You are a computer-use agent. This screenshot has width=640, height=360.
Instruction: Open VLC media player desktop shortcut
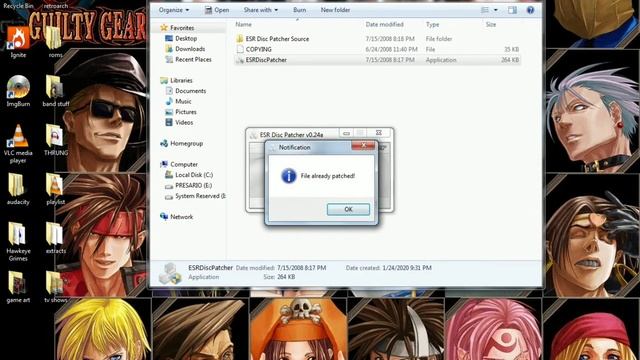pos(18,143)
